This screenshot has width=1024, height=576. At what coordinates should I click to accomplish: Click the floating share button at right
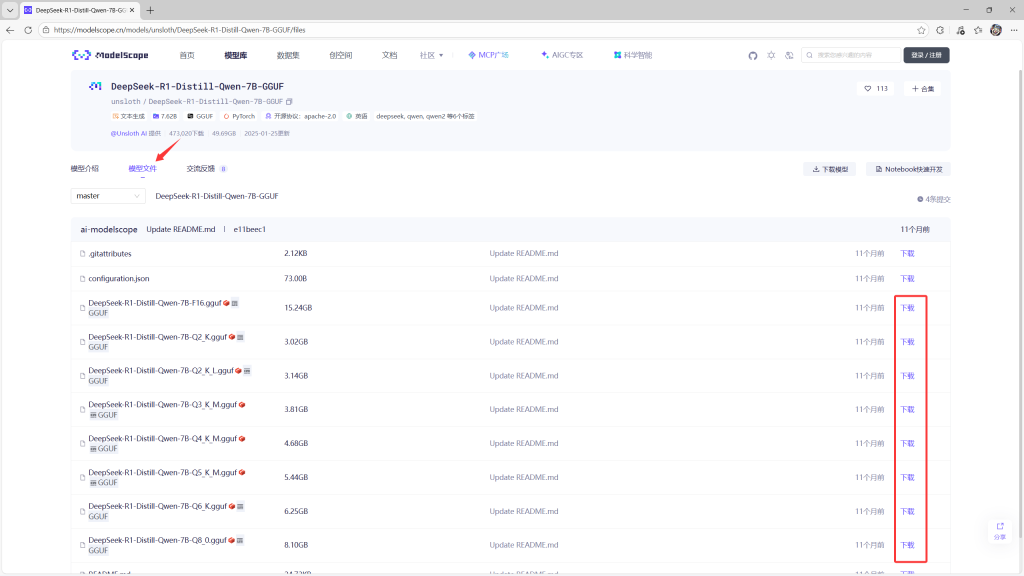click(x=999, y=530)
